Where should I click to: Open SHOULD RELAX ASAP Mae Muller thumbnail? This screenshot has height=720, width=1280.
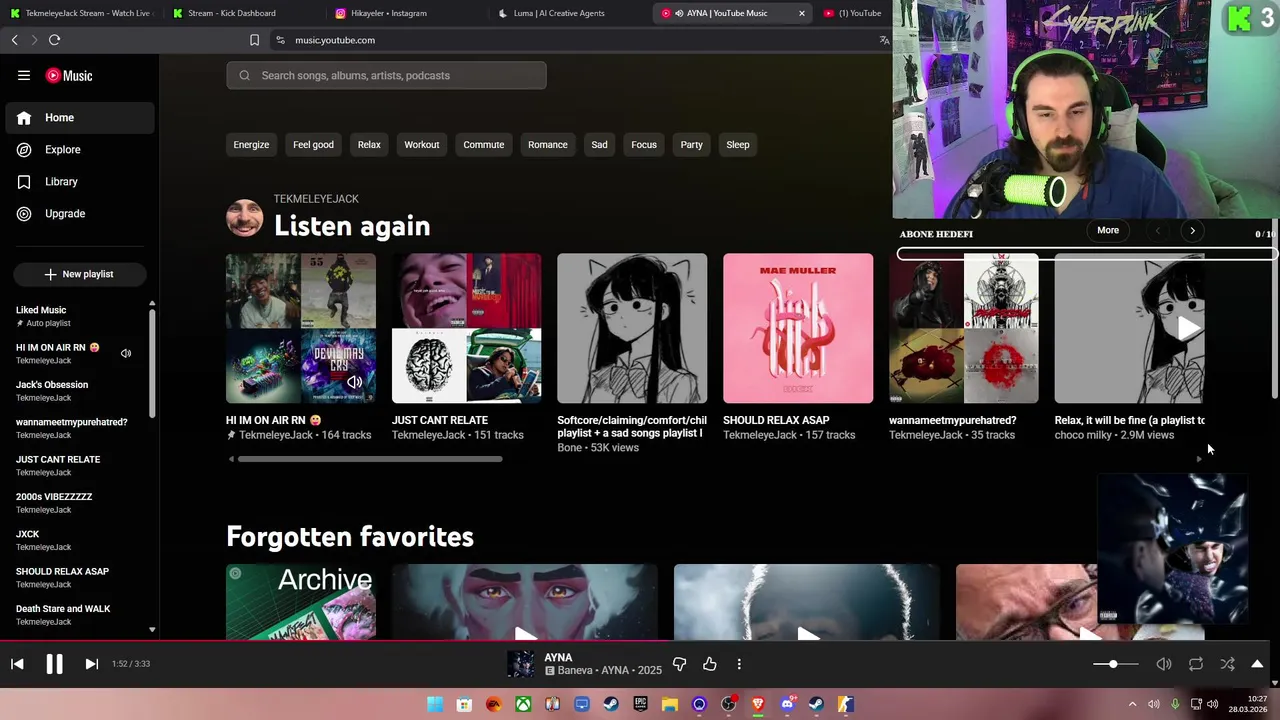pos(798,328)
